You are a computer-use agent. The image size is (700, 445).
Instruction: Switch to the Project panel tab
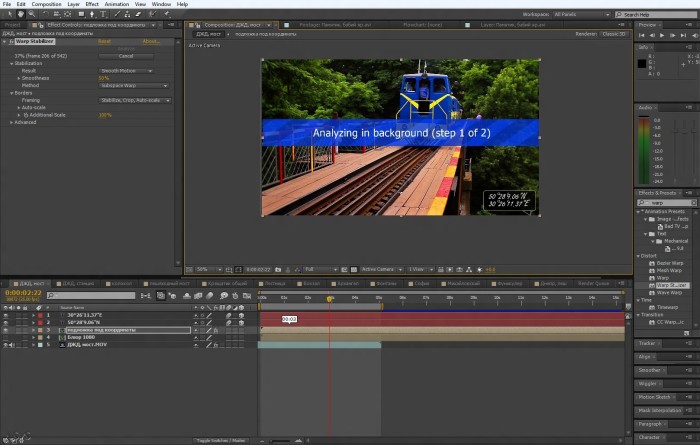12,25
